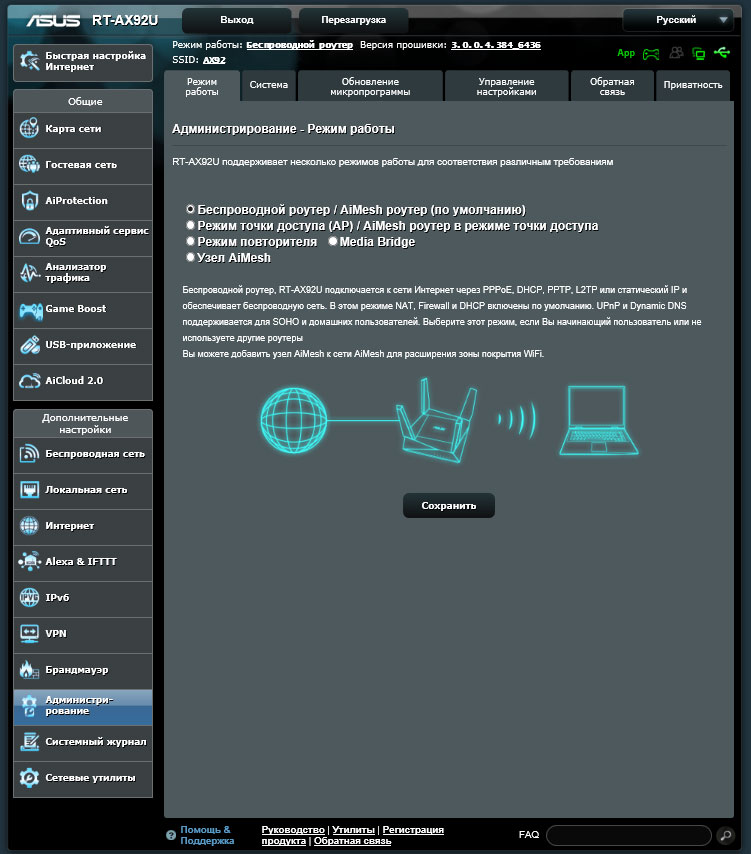
Task: Click the Интернет globe icon
Action: (x=29, y=526)
